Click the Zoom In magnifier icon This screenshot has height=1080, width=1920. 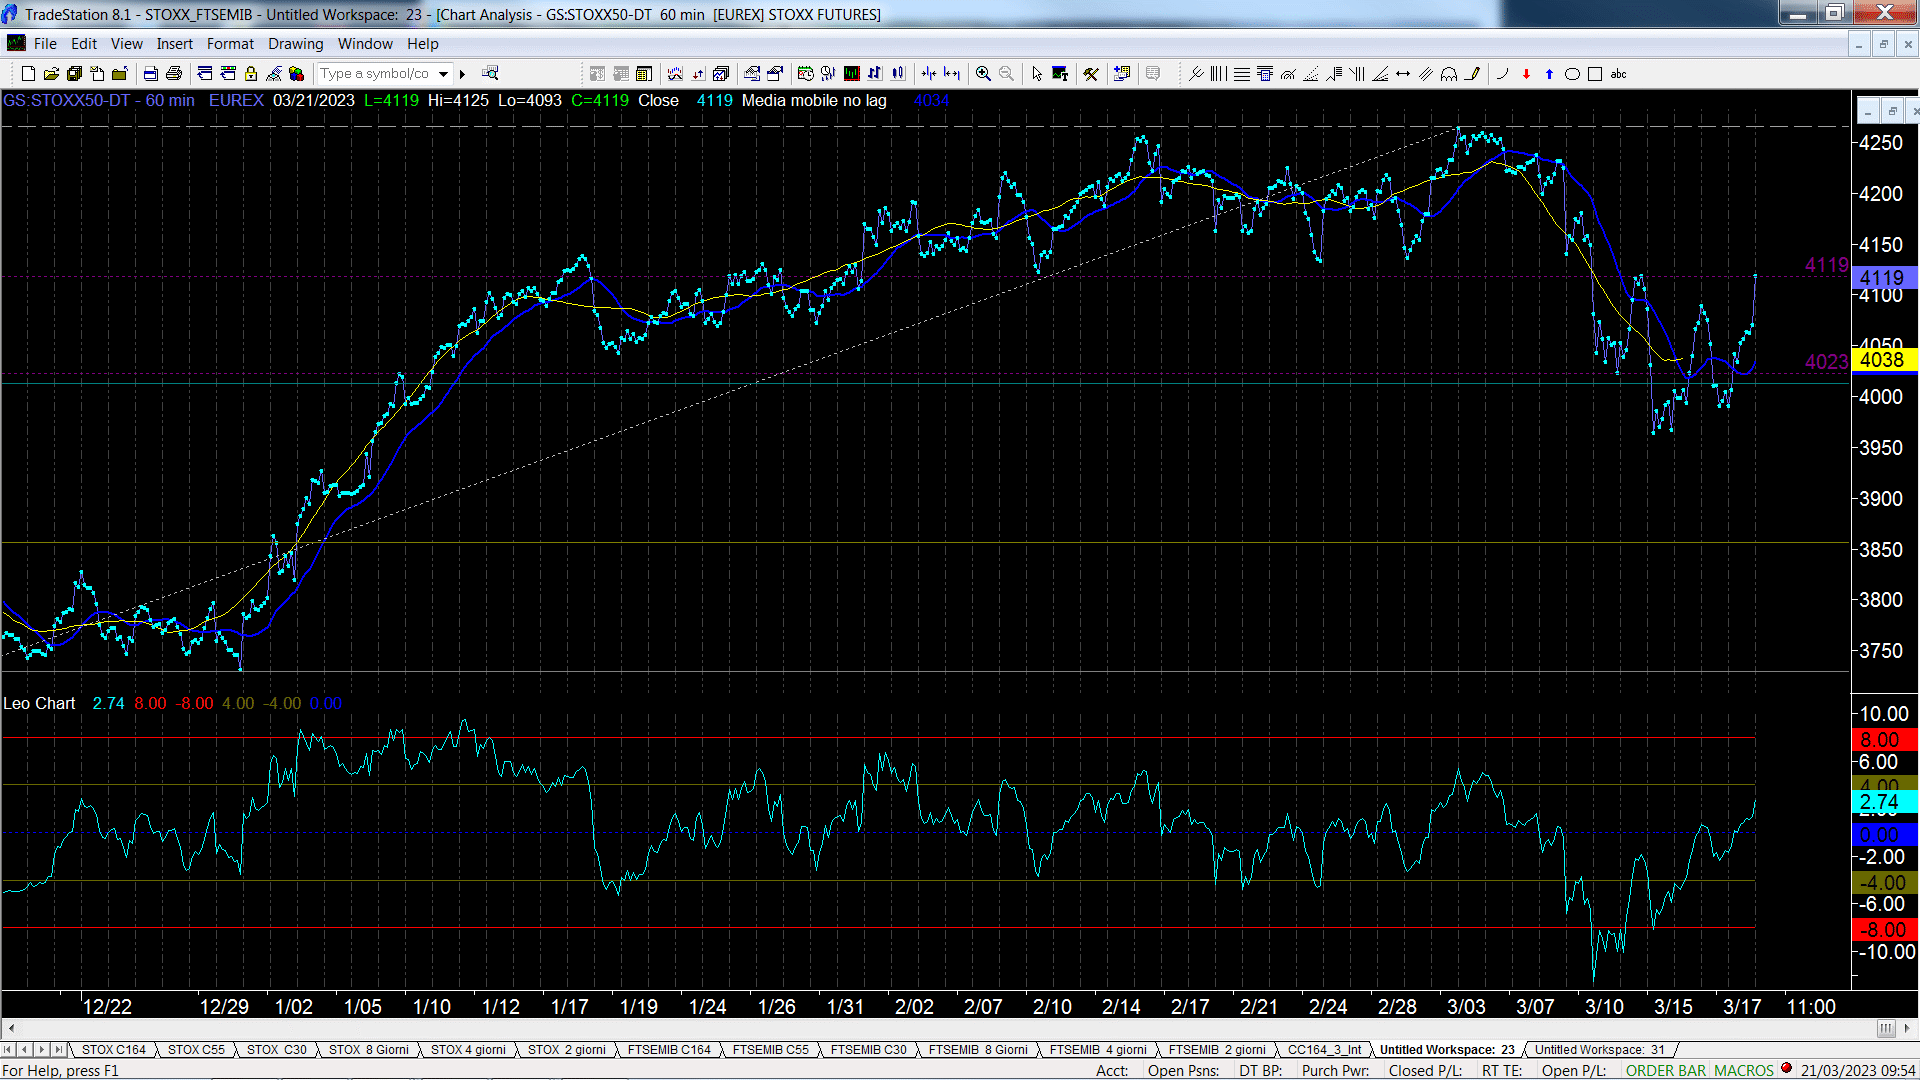tap(983, 74)
